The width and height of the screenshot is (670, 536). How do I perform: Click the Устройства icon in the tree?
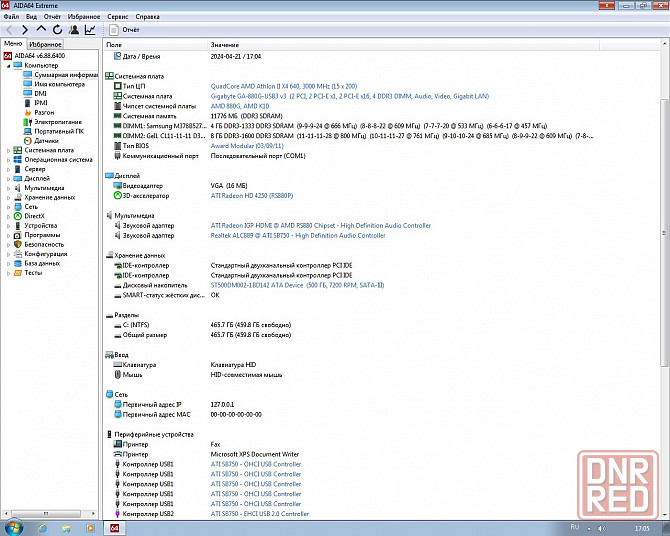[18, 225]
